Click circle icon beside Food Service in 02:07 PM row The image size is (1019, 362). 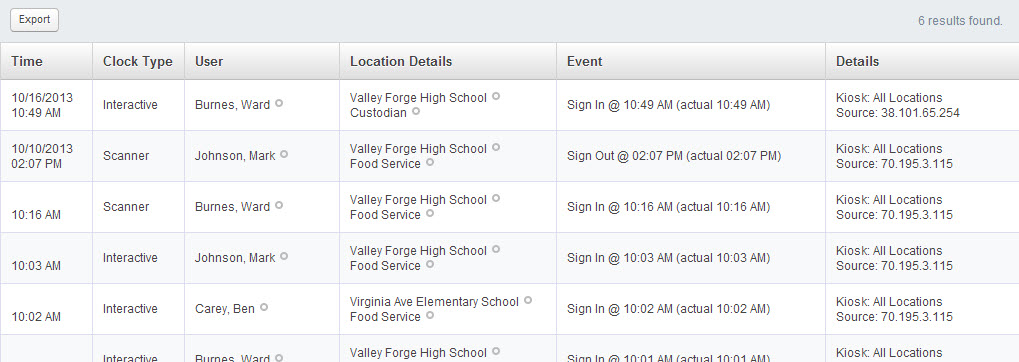pyautogui.click(x=430, y=162)
